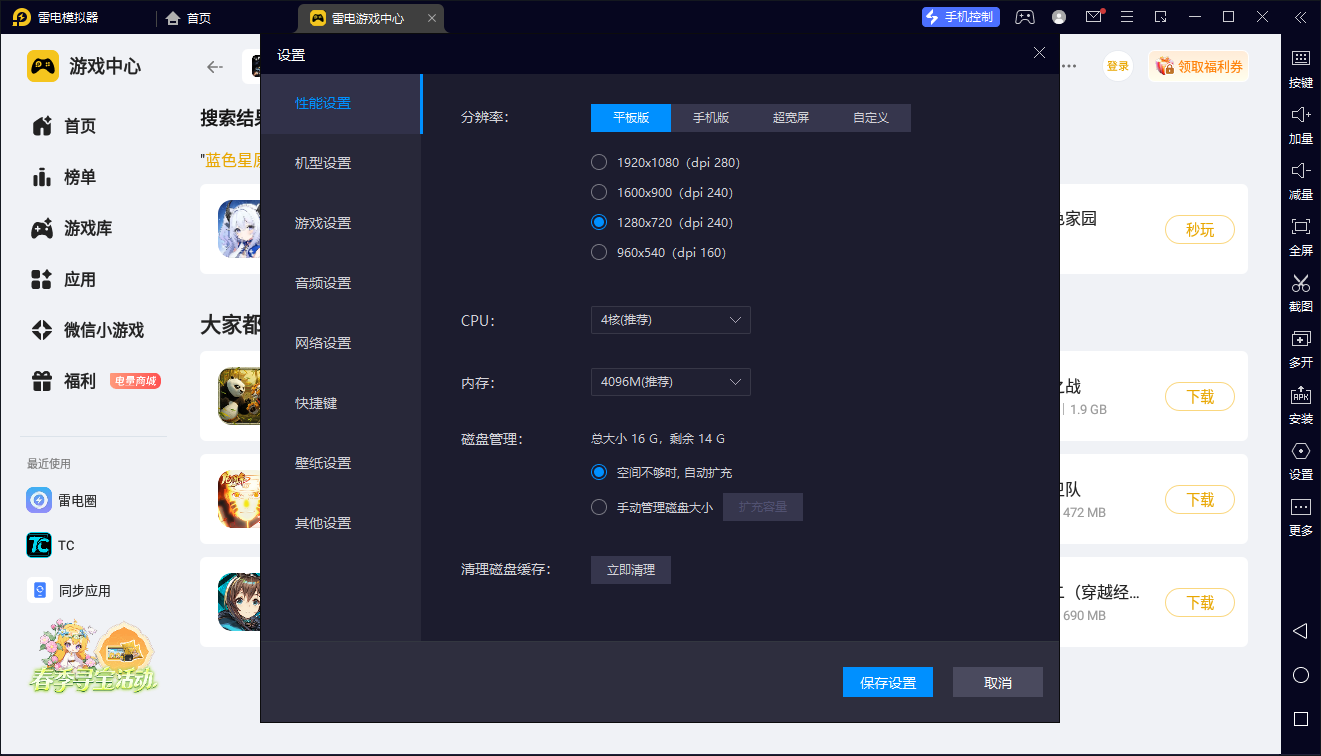Click the gamepad icon in title bar
The image size is (1321, 756).
(x=1025, y=17)
